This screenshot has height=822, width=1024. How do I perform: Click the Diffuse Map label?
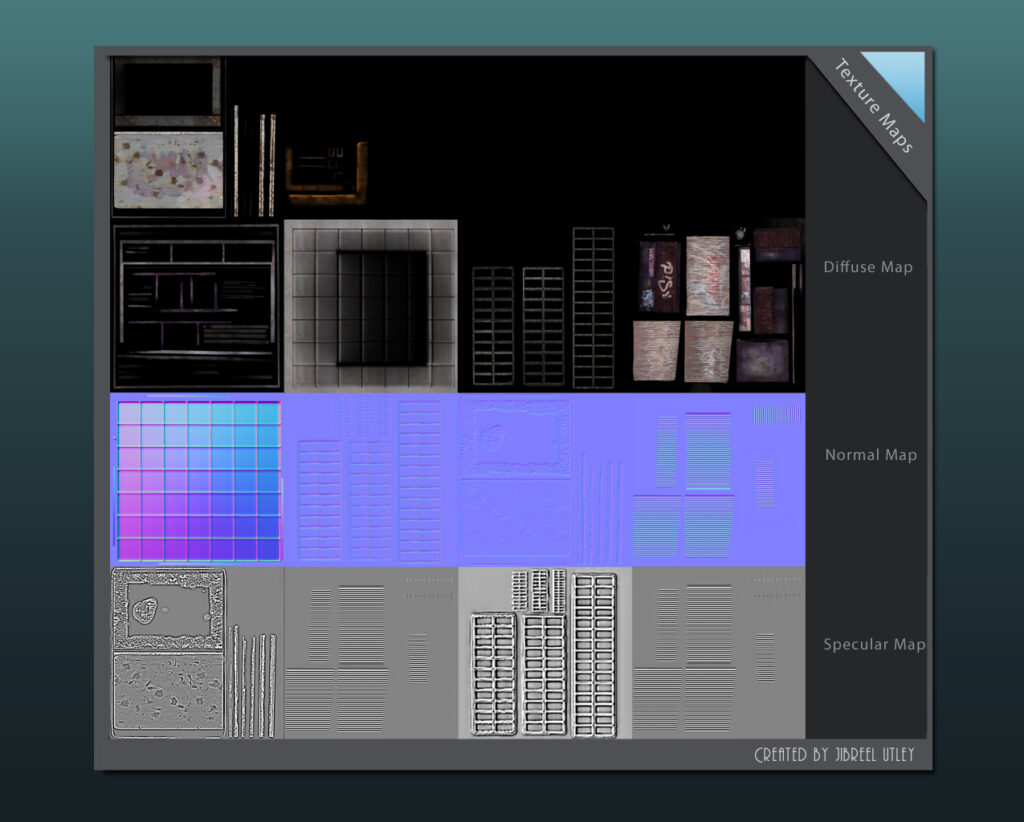(x=867, y=267)
